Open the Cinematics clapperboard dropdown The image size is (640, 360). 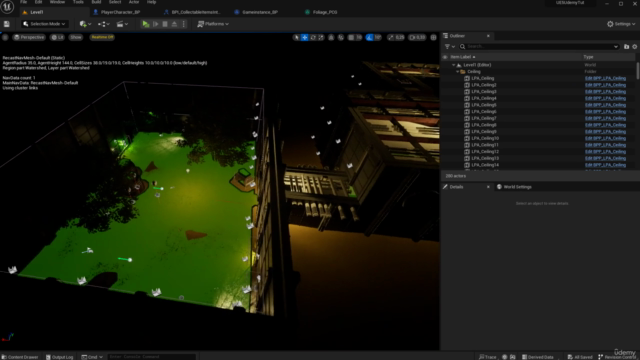(x=122, y=24)
